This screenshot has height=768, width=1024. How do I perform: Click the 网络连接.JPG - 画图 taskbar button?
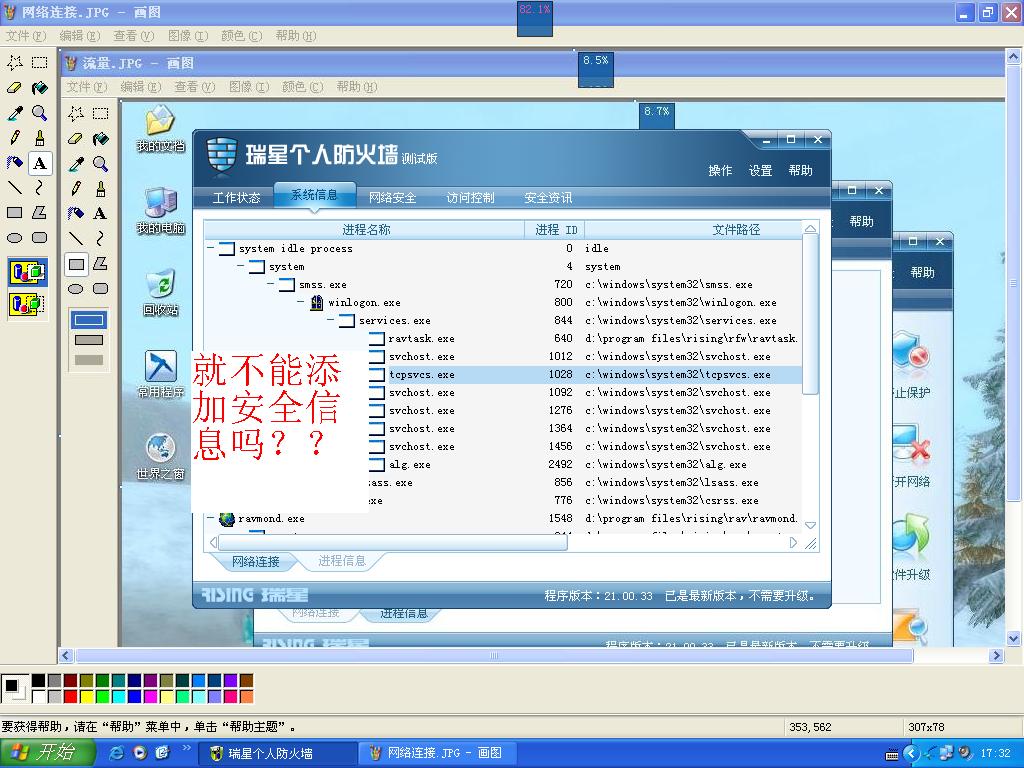(437, 754)
